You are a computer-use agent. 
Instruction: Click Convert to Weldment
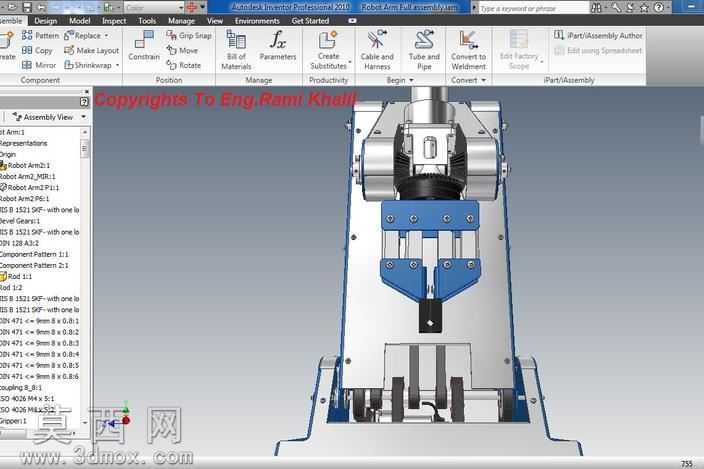click(468, 50)
